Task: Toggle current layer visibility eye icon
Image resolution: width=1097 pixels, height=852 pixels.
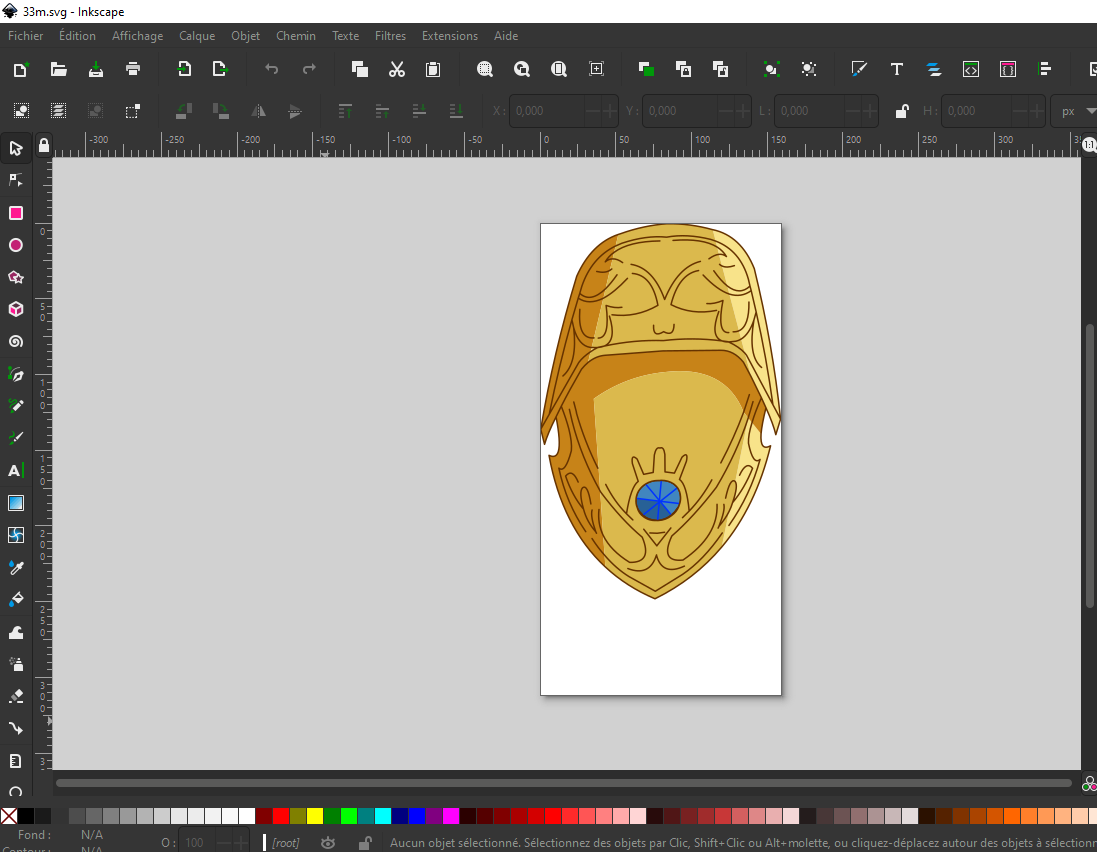Action: 328,843
